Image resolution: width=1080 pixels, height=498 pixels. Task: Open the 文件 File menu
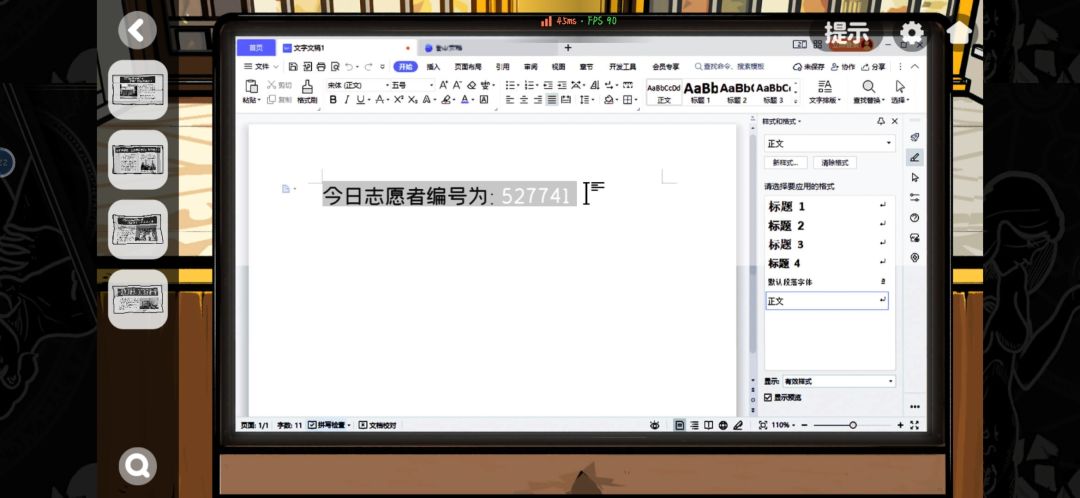(261, 67)
